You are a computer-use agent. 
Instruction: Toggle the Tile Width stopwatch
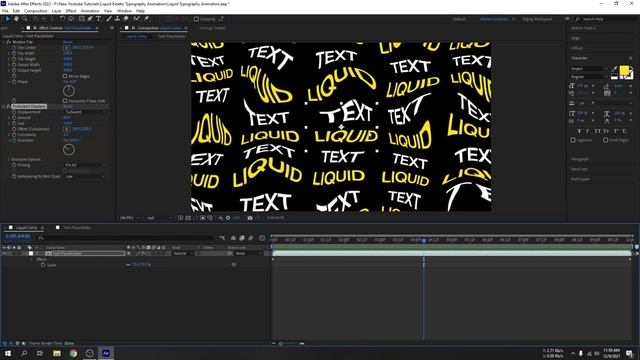[x=14, y=53]
